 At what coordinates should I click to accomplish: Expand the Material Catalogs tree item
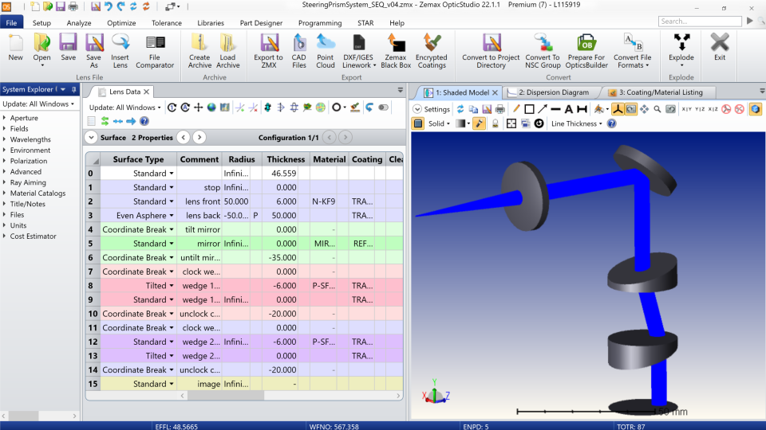pyautogui.click(x=4, y=193)
